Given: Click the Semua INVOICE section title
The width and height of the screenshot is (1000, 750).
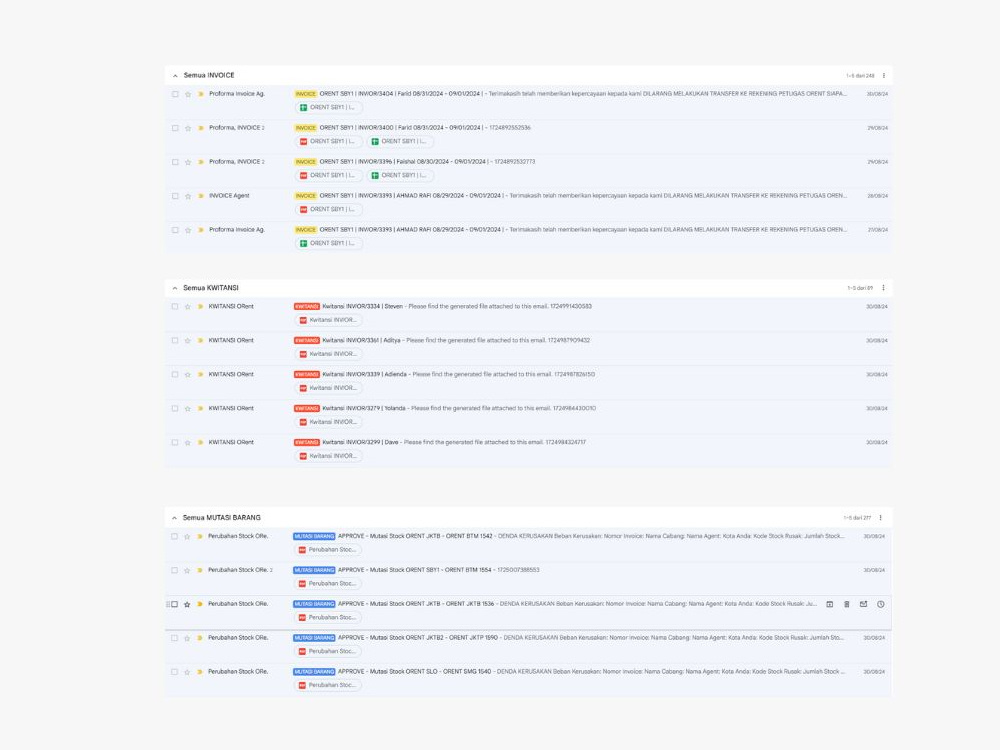Looking at the screenshot, I should click(x=209, y=75).
